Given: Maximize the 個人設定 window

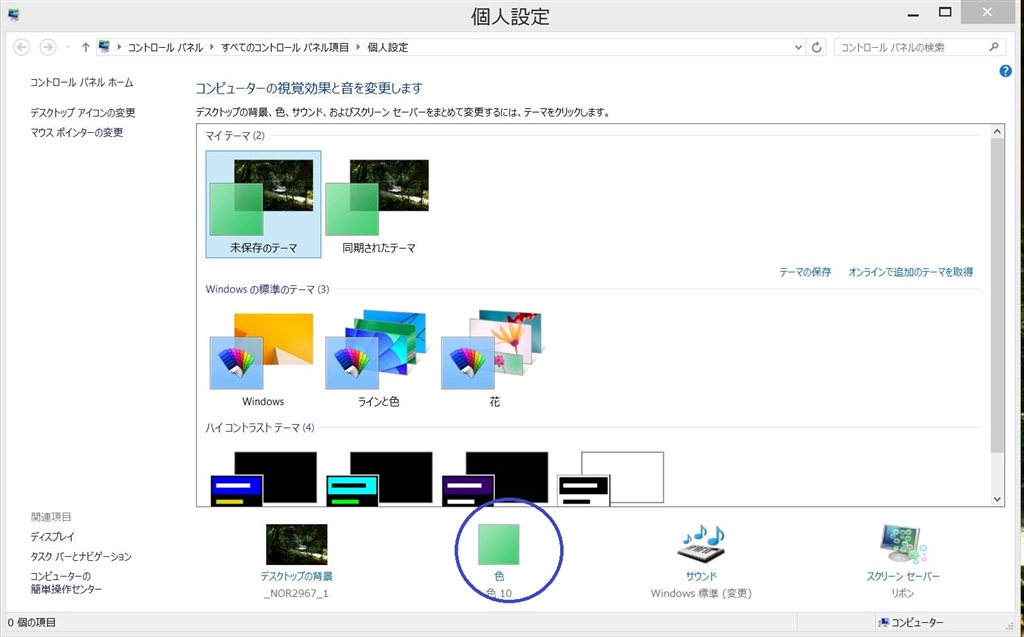Looking at the screenshot, I should pos(945,12).
